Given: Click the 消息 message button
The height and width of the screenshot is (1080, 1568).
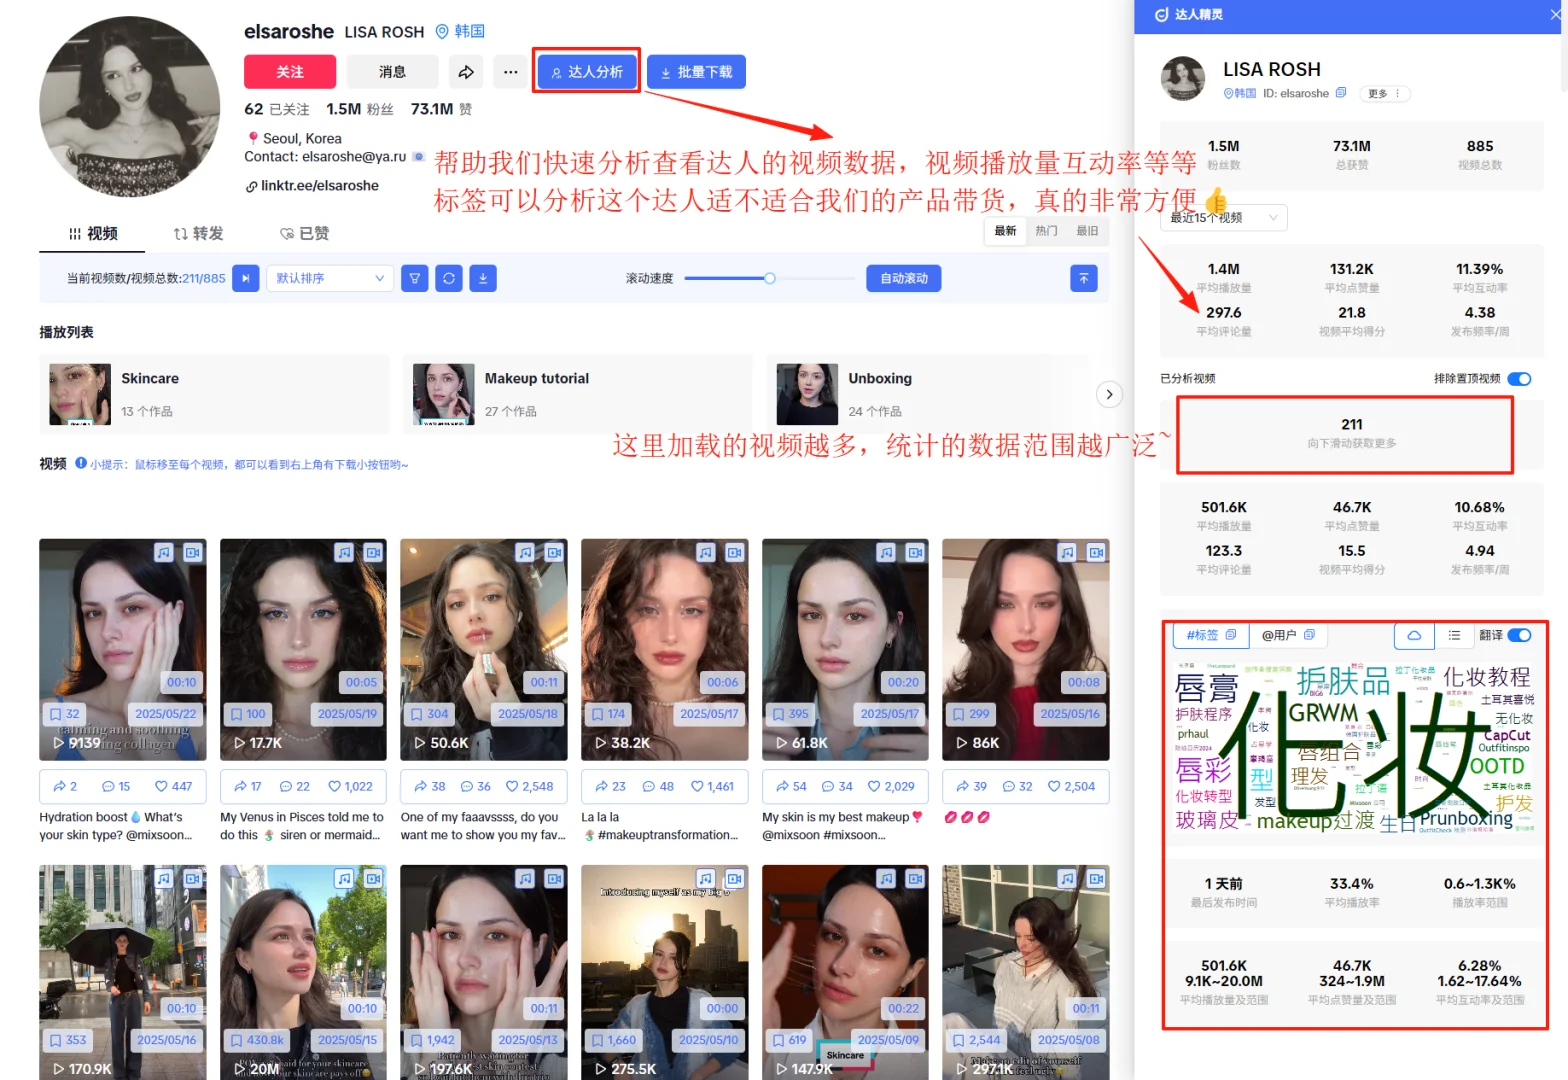Looking at the screenshot, I should click(392, 72).
